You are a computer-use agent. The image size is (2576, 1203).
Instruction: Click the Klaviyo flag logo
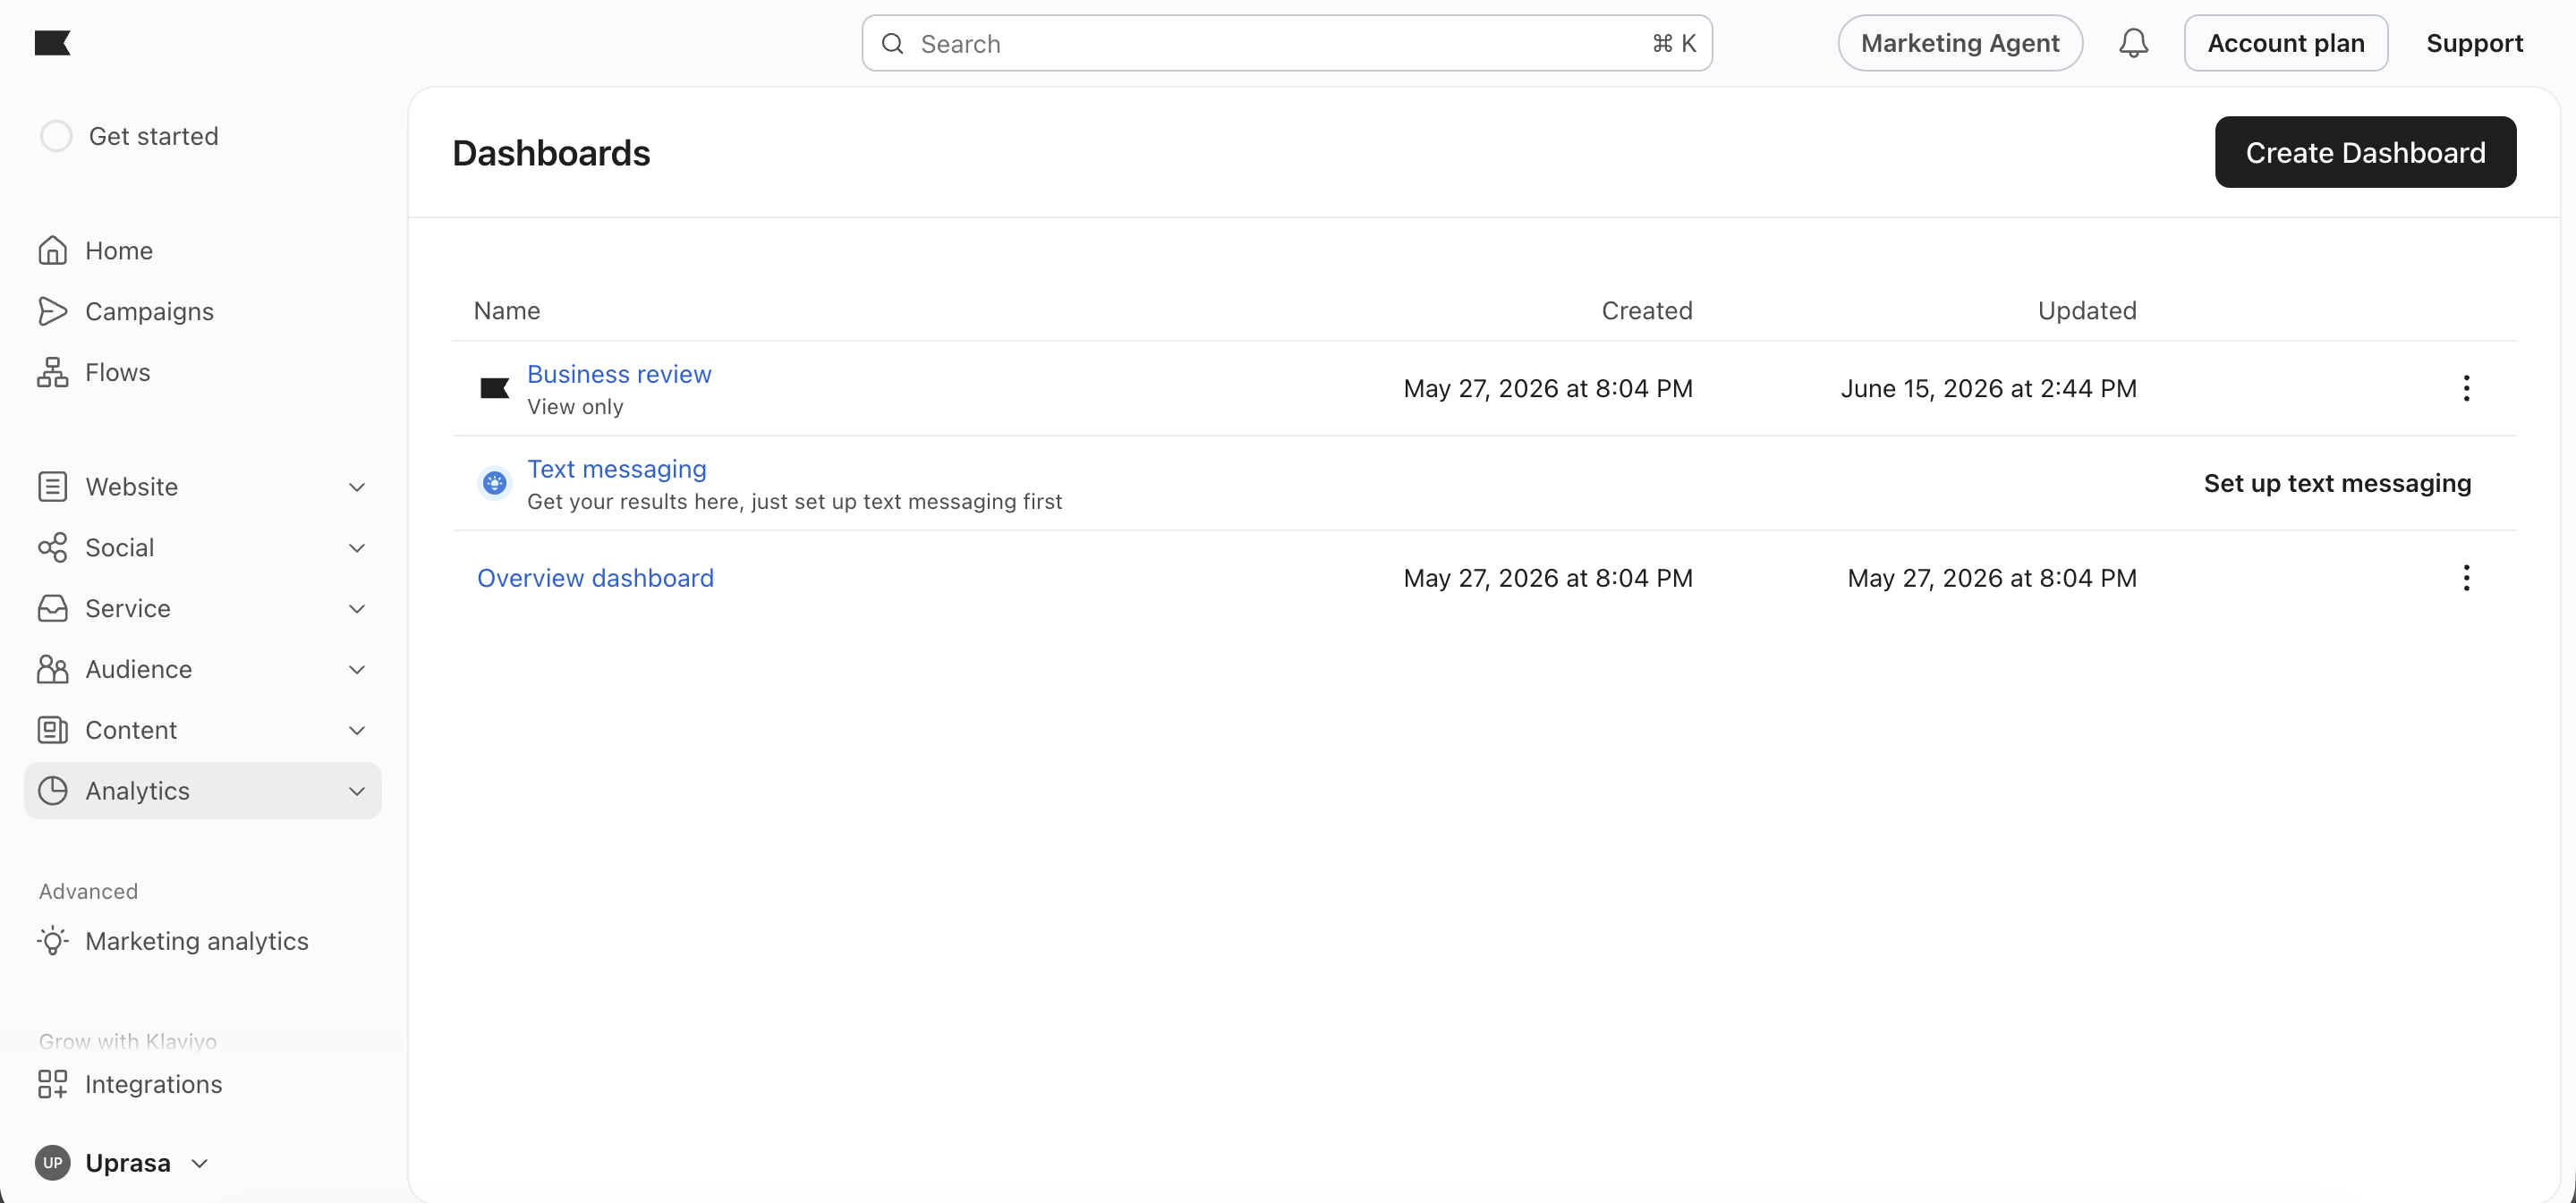click(52, 43)
